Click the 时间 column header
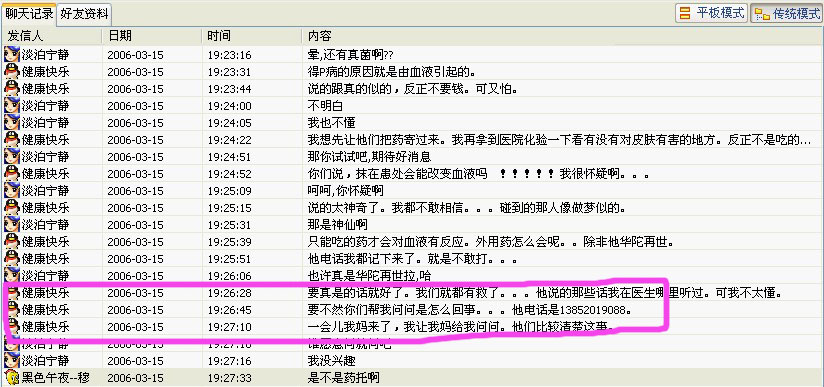The image size is (824, 387). (x=252, y=36)
